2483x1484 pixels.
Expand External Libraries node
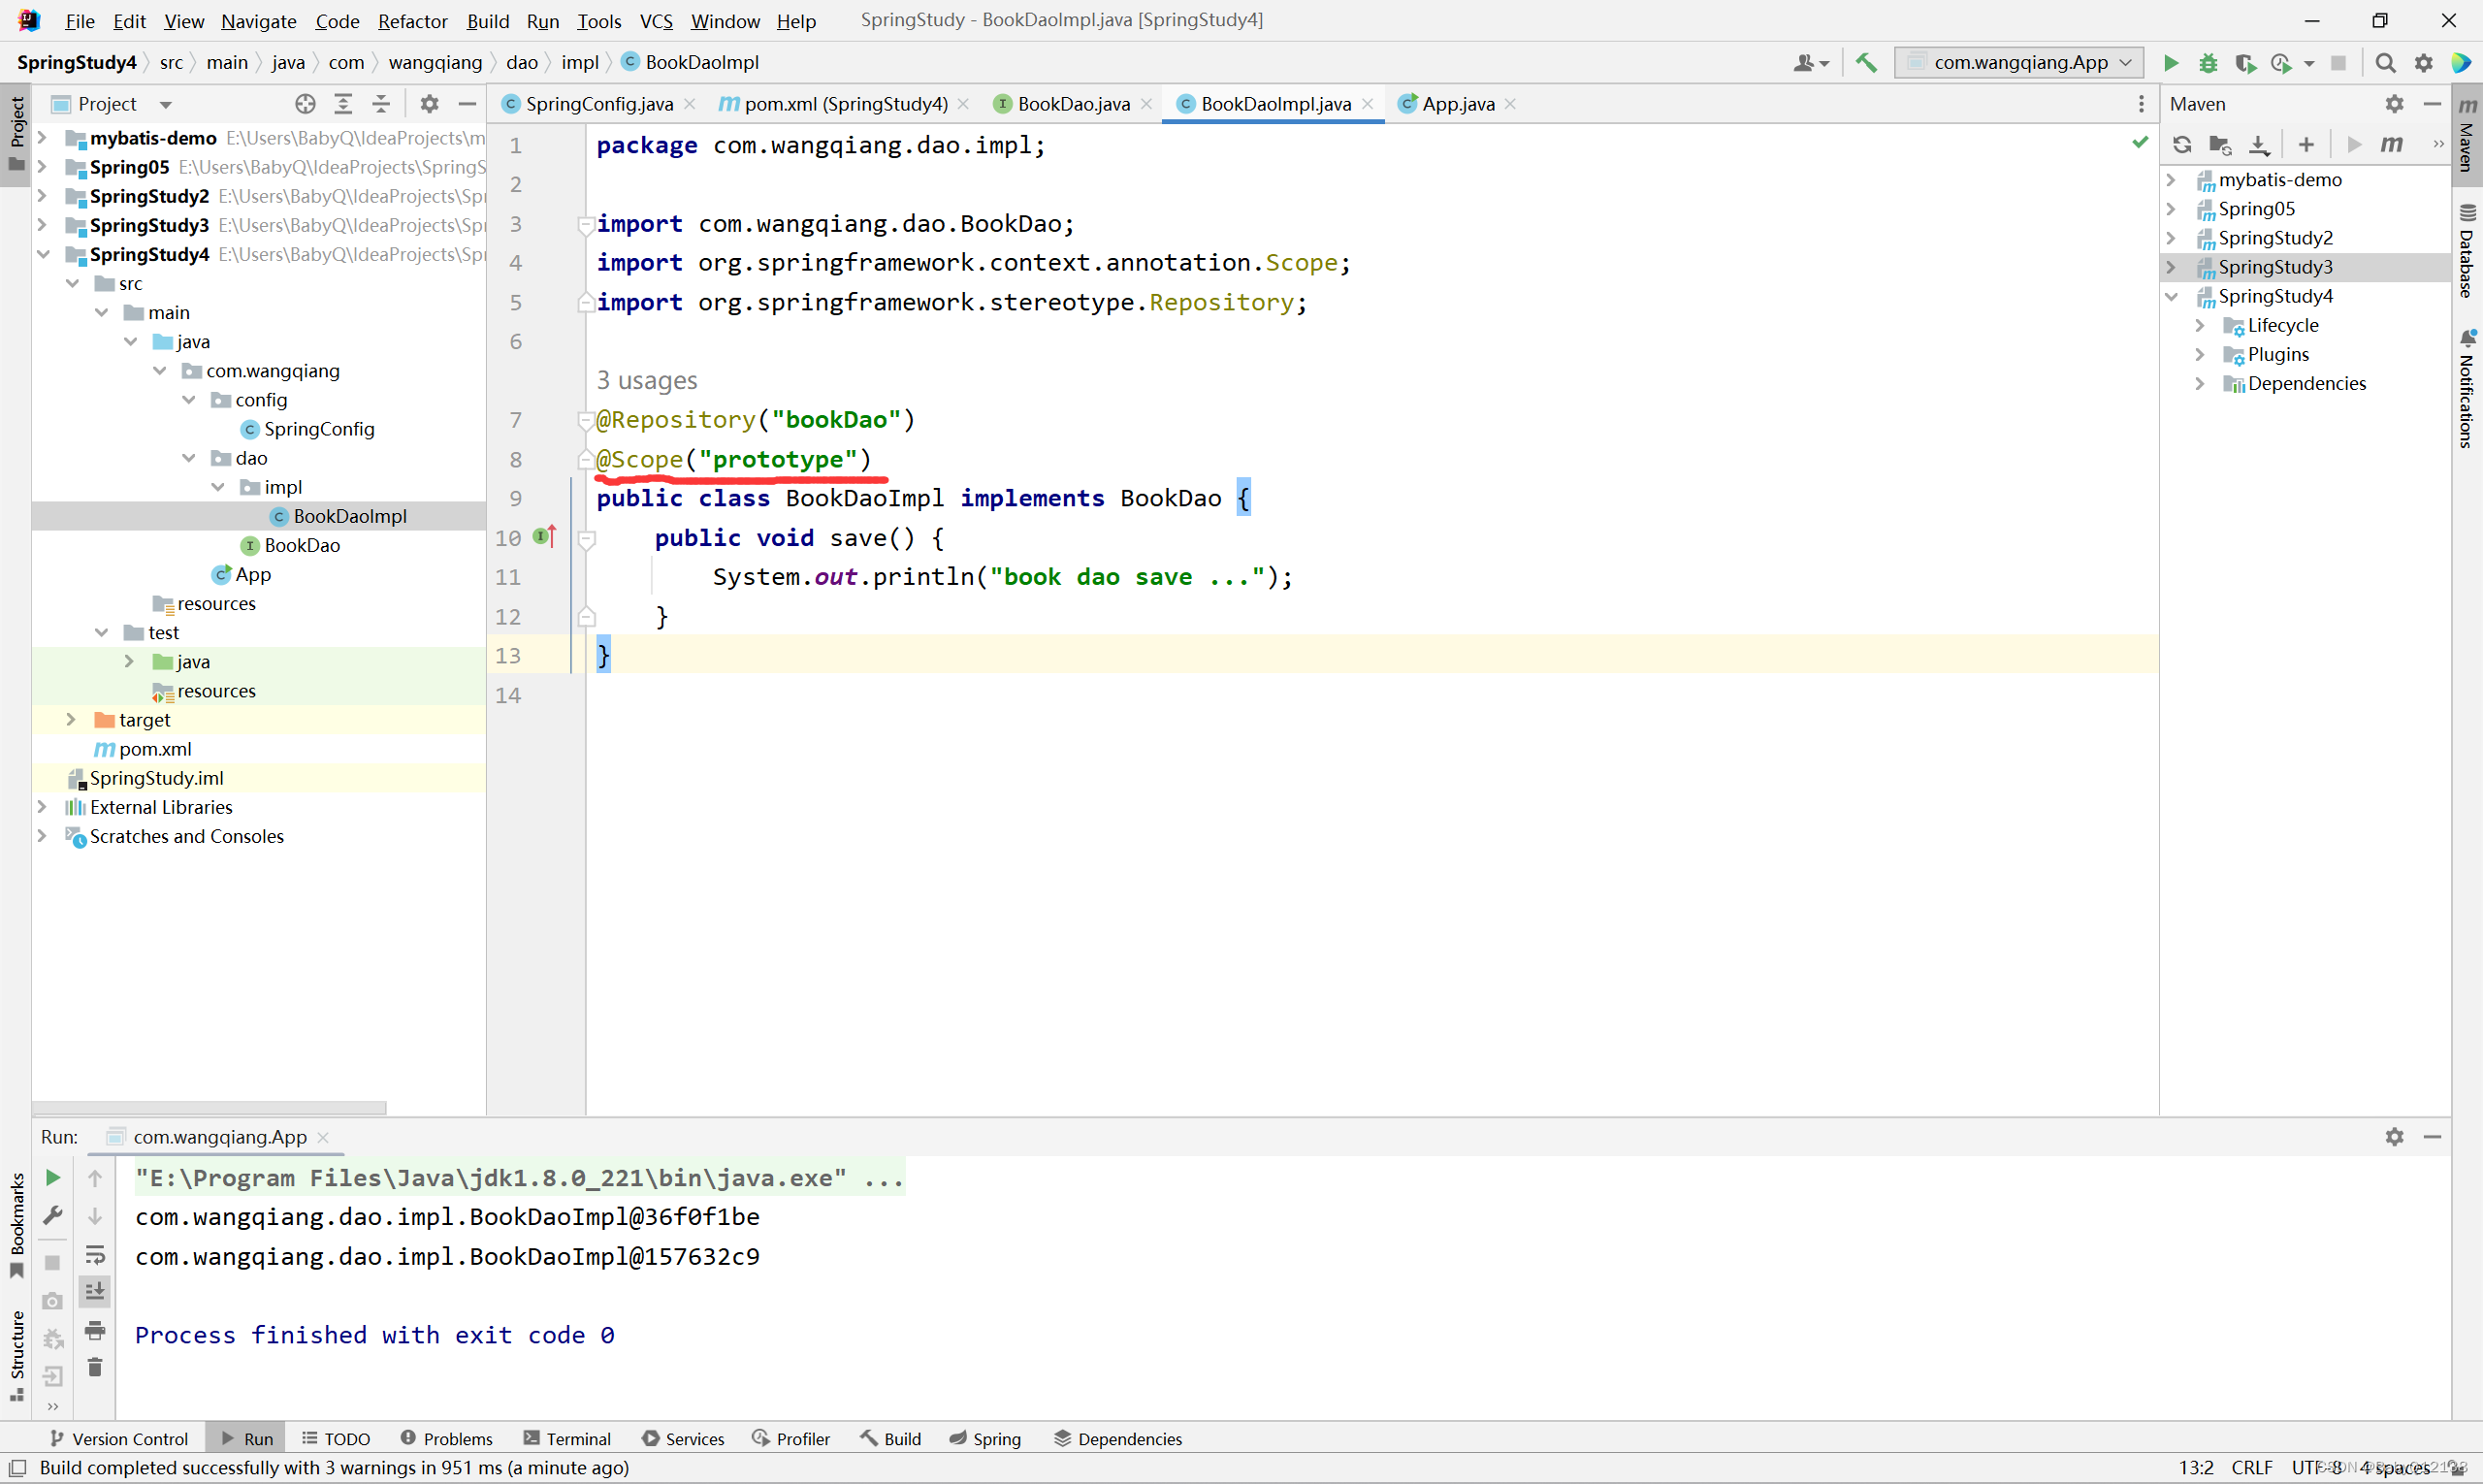pyautogui.click(x=42, y=807)
